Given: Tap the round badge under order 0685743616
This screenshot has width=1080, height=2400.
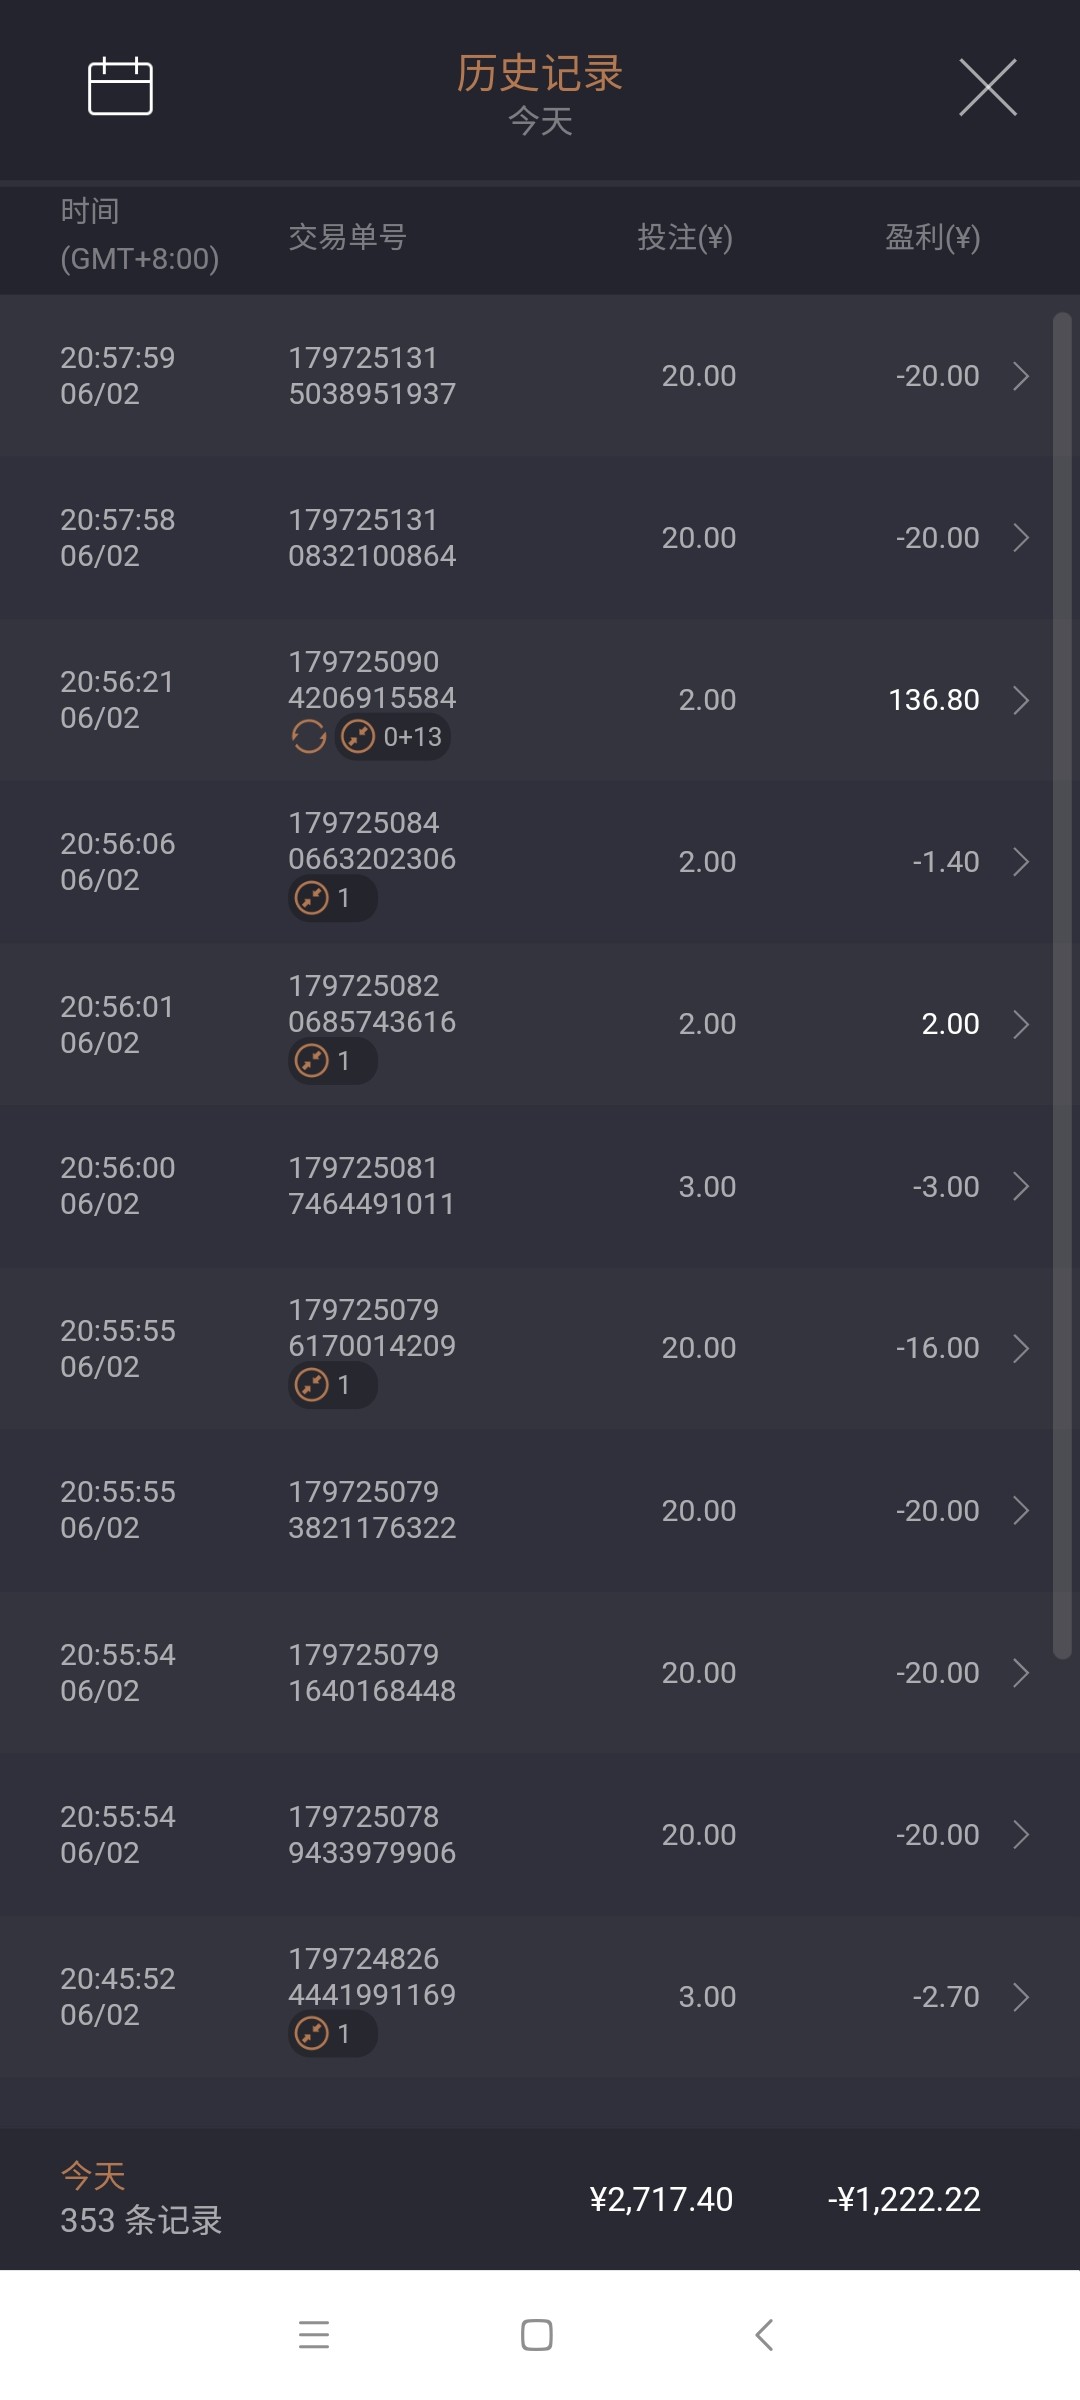Looking at the screenshot, I should click(332, 1060).
